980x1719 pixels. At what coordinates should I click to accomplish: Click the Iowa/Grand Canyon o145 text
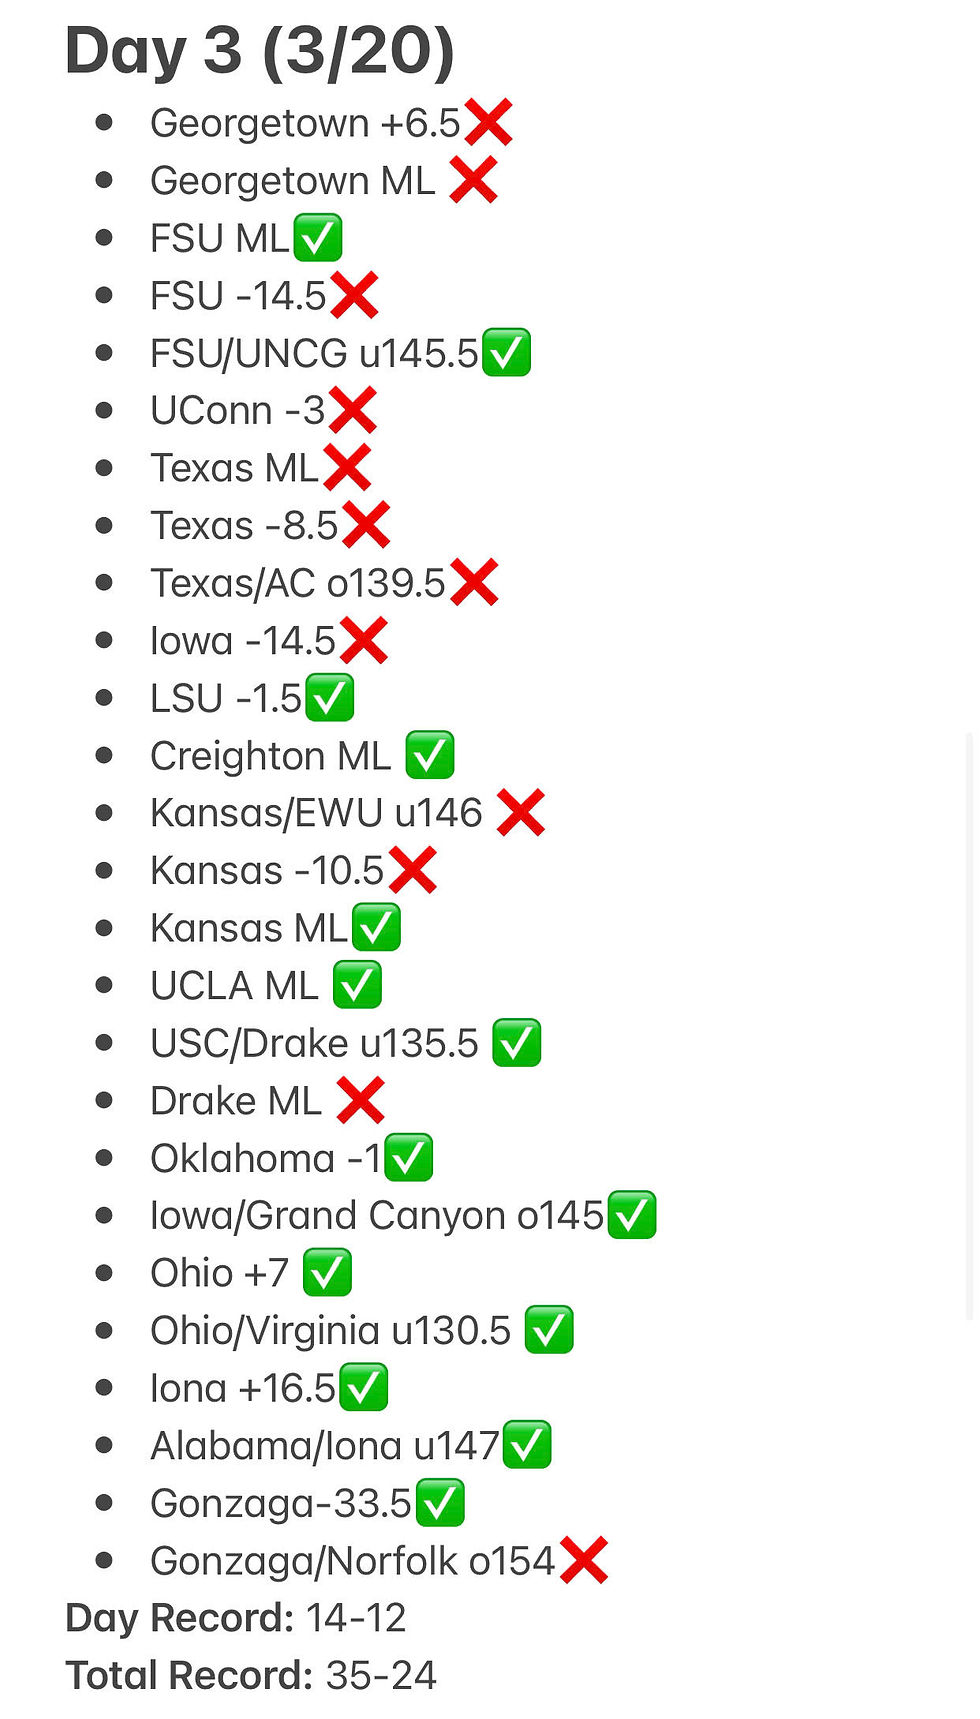(377, 1216)
